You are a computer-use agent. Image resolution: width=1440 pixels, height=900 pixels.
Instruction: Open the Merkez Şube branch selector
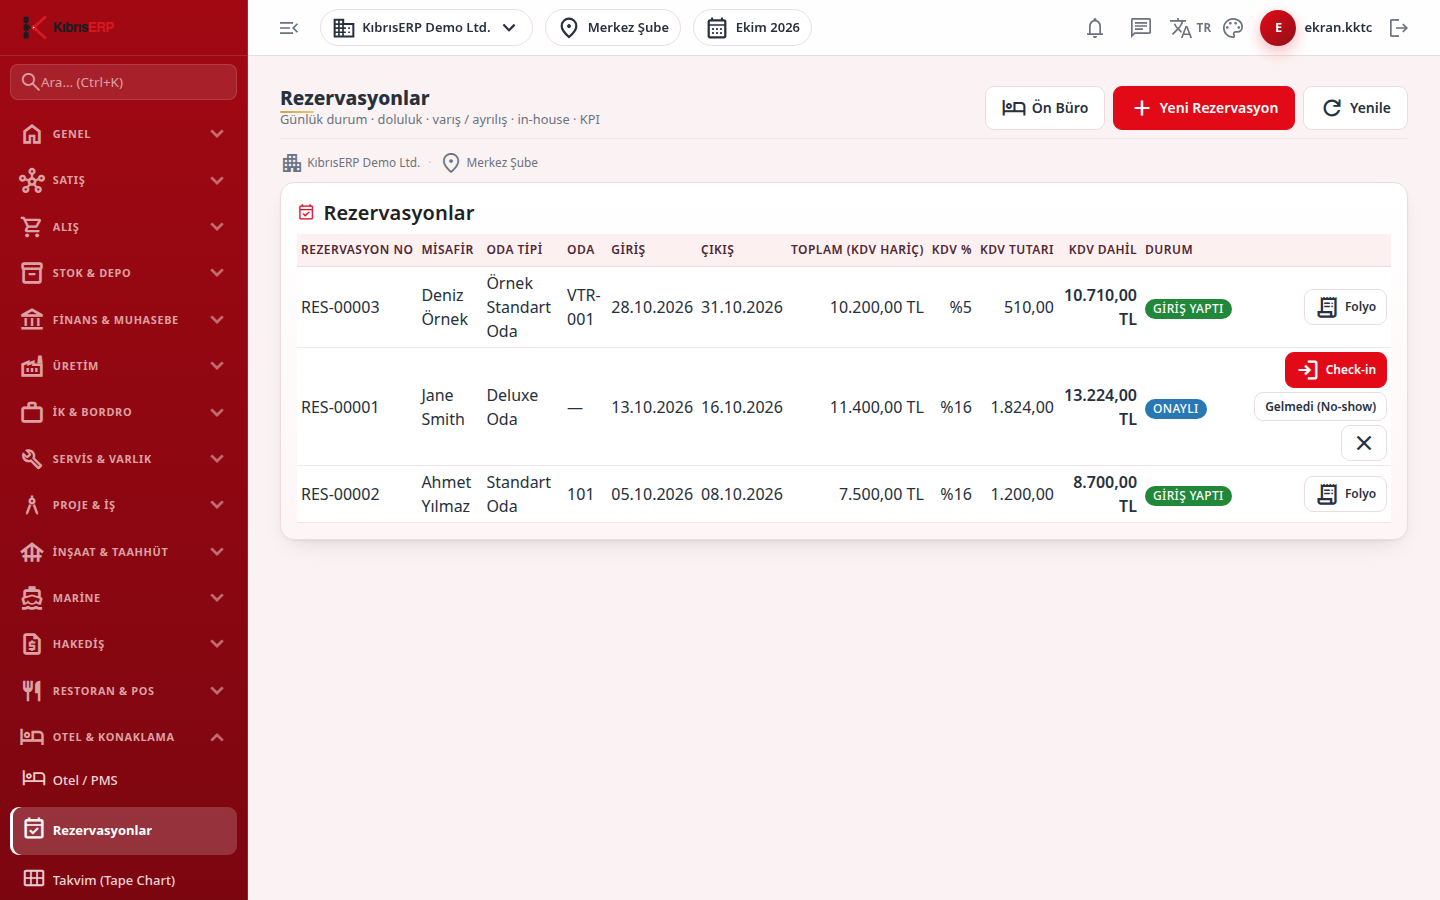(x=613, y=28)
